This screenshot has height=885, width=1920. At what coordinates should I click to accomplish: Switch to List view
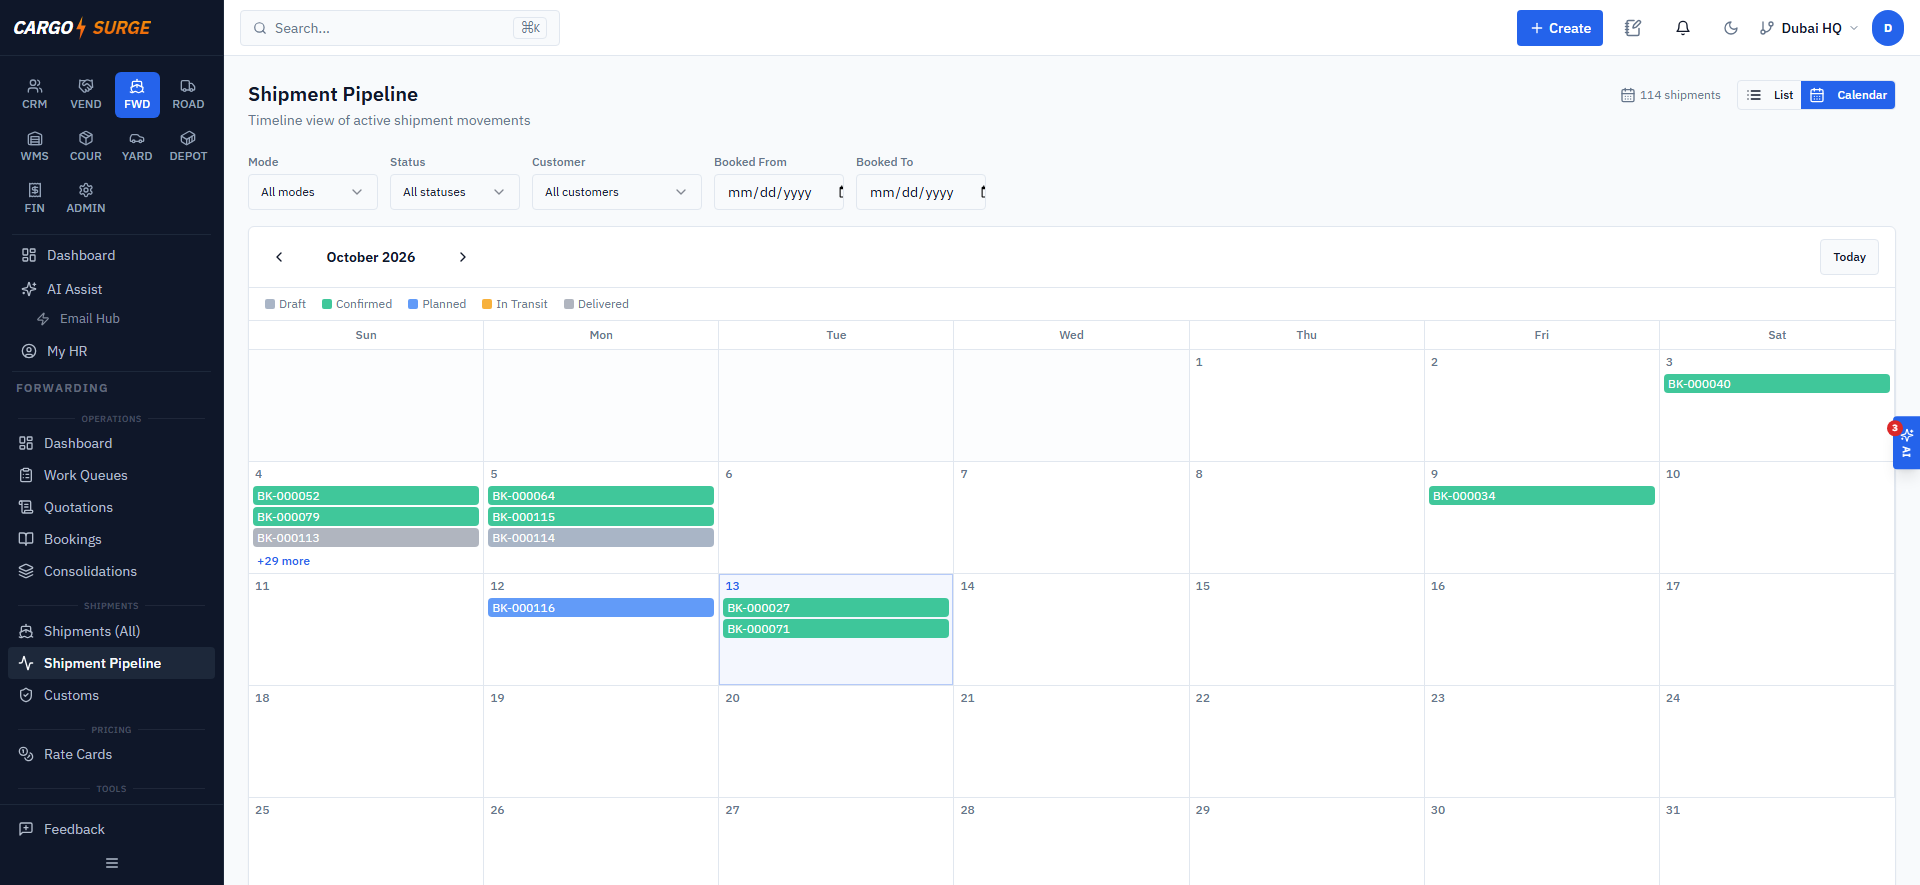pos(1770,95)
